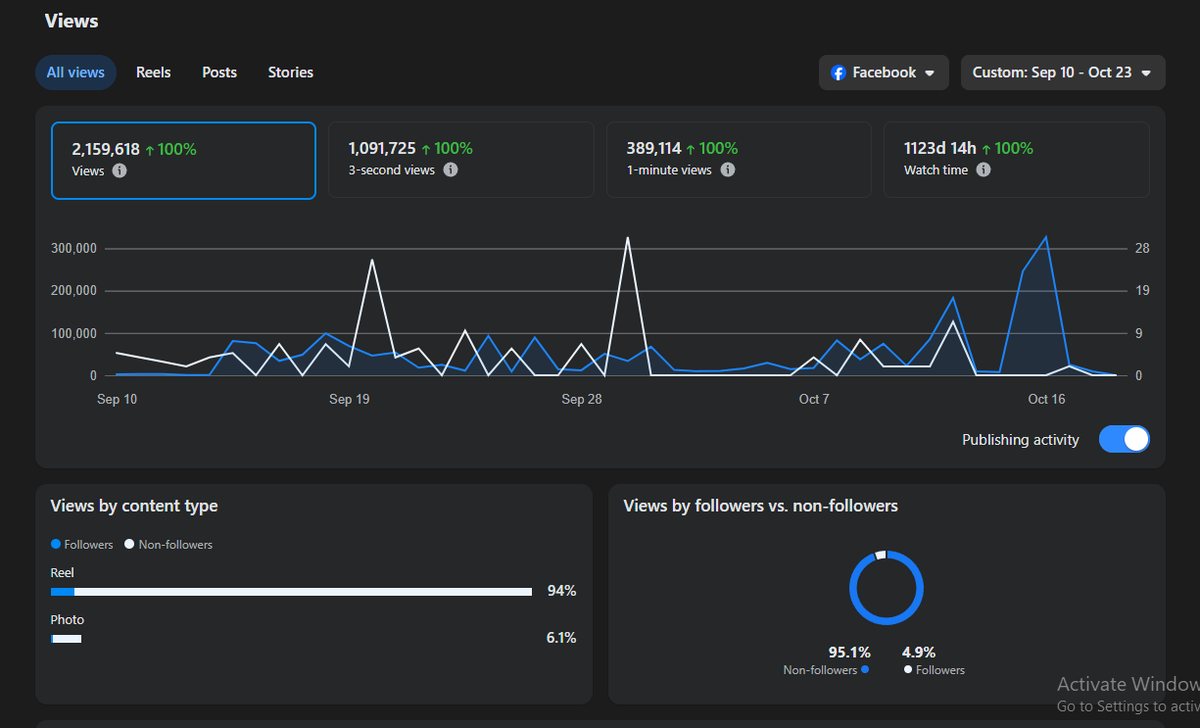Image resolution: width=1200 pixels, height=728 pixels.
Task: Click the Sep 28 axis label
Action: pos(582,399)
